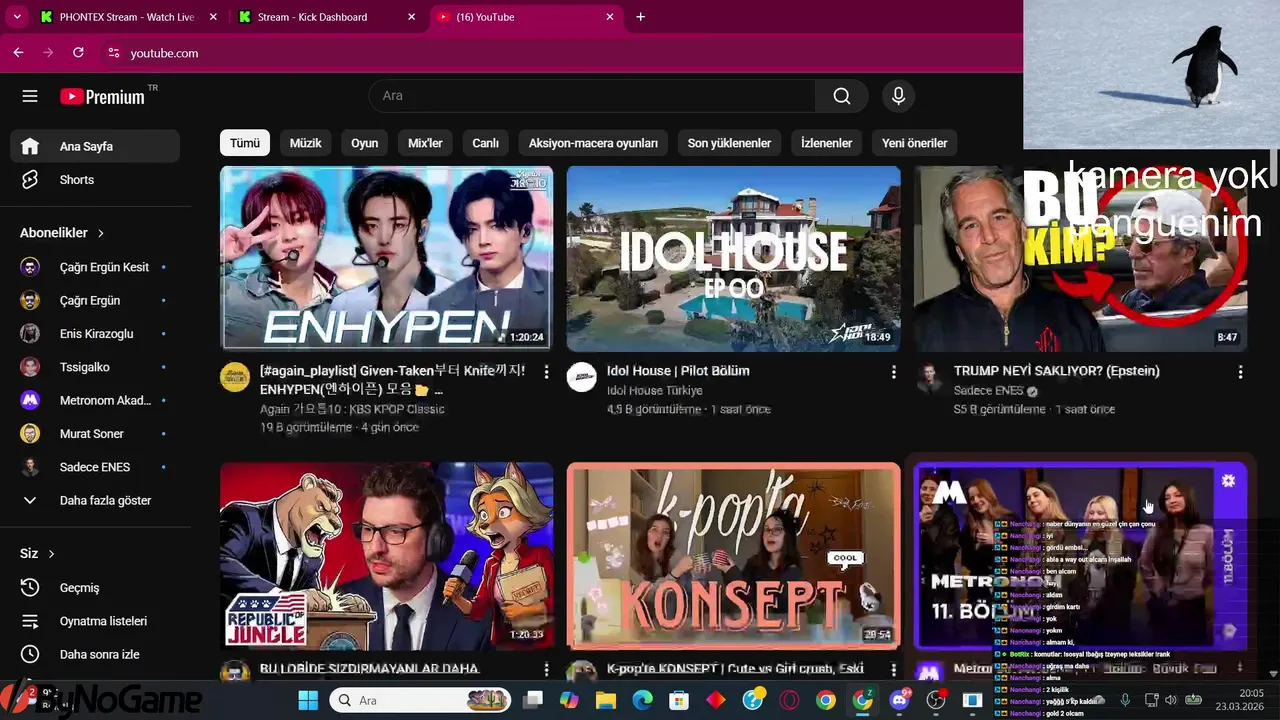Screen dimensions: 1280x720
Task: Click Sadece ENES avatar beside Trump video
Action: pos(929,377)
